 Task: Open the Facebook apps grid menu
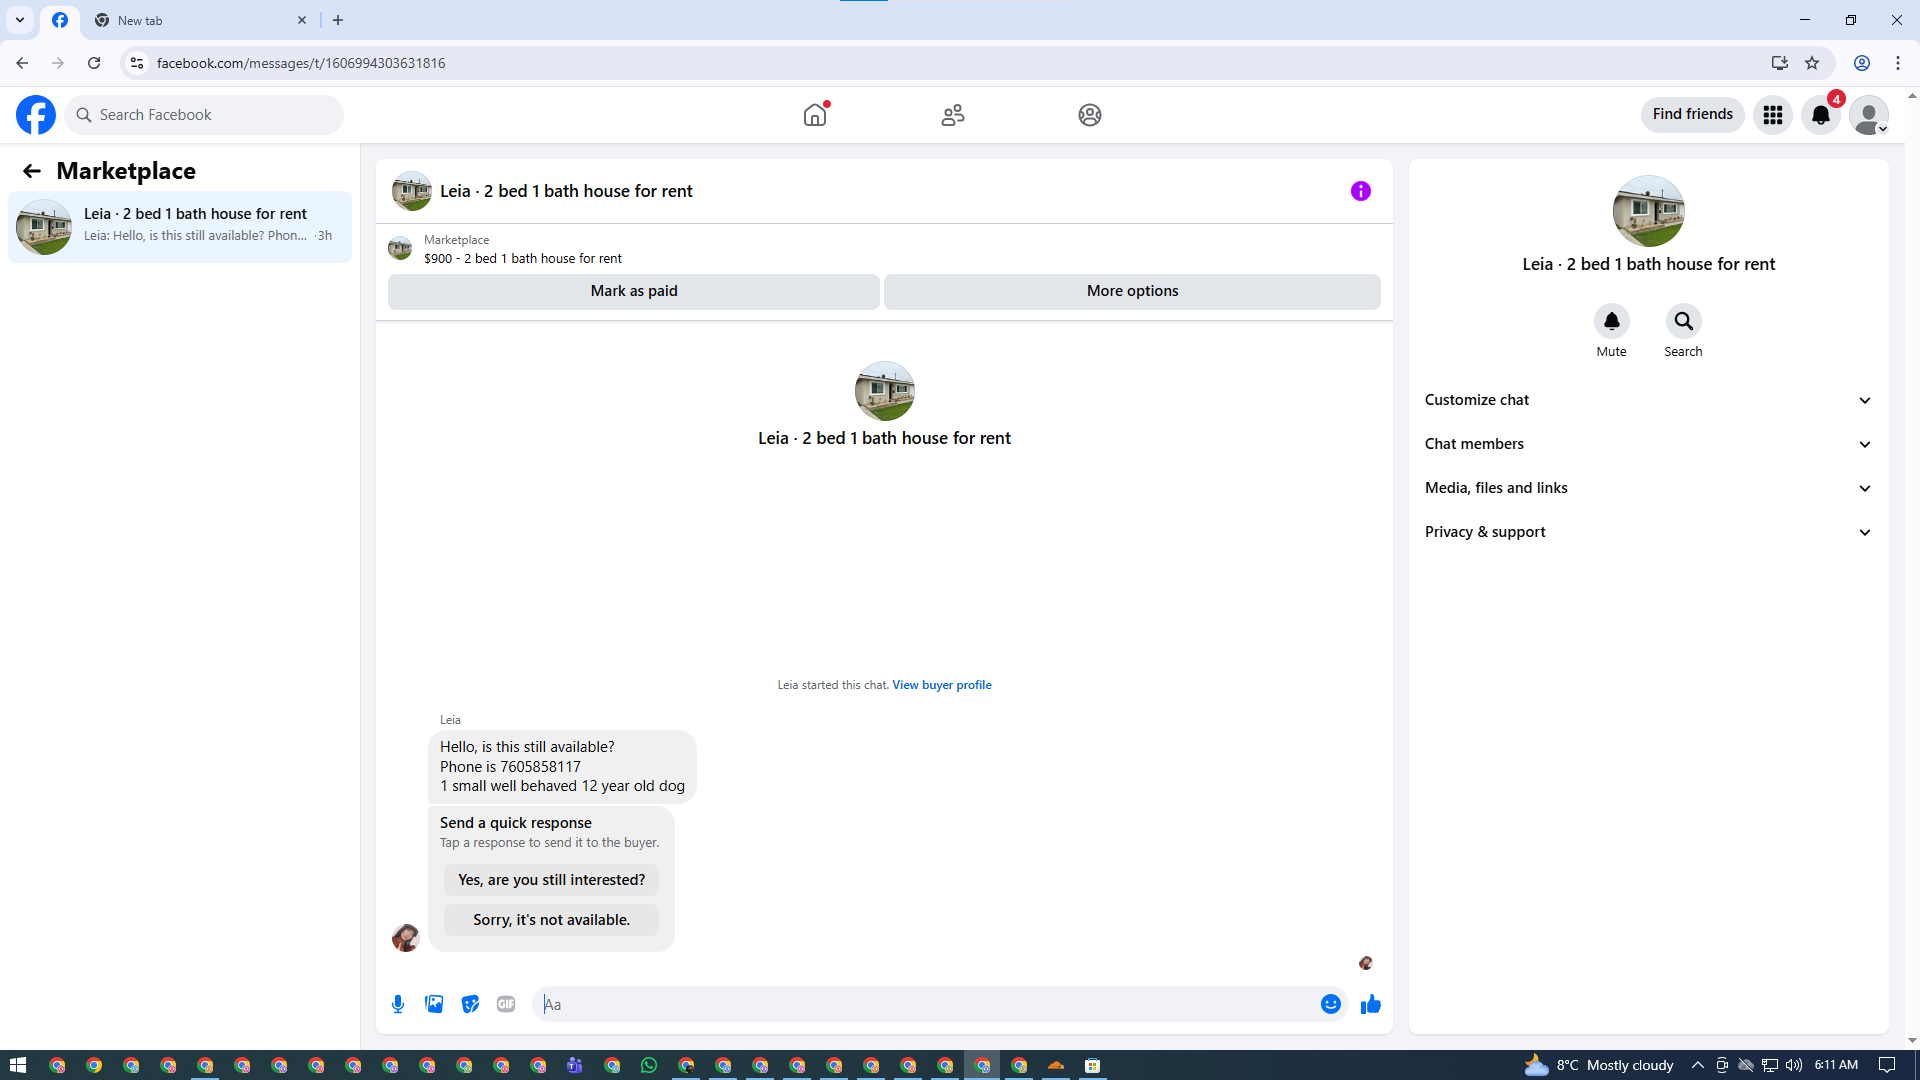[x=1772, y=115]
